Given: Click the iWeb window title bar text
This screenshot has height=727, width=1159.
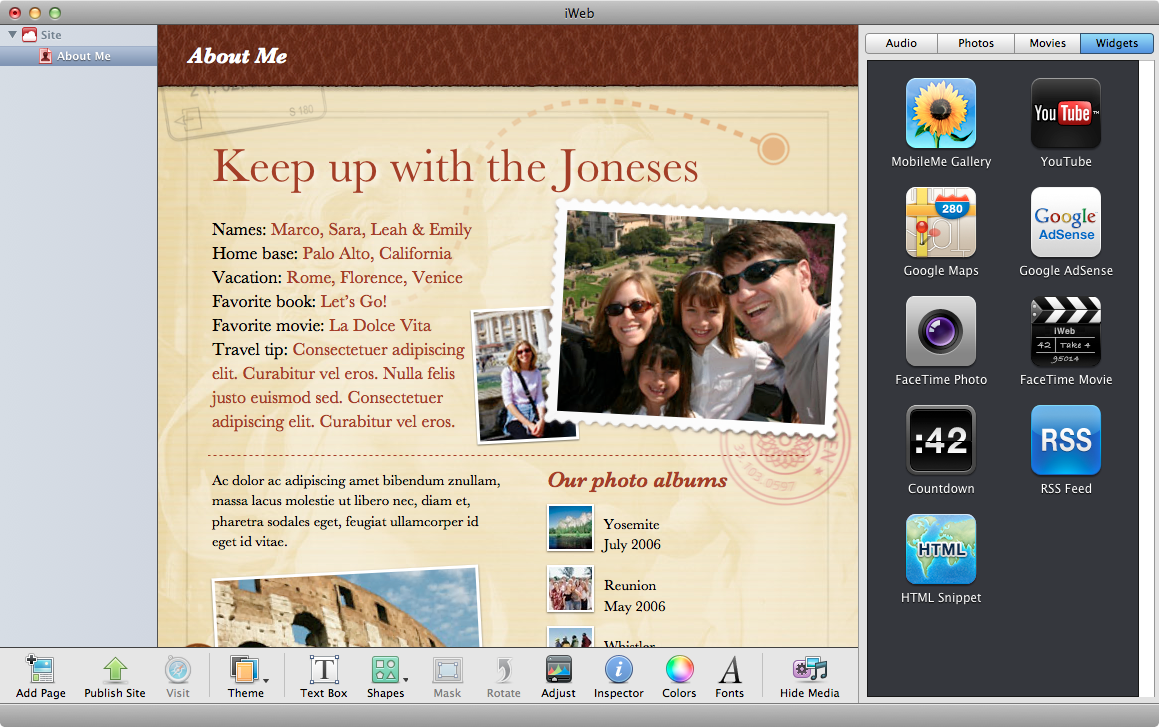Looking at the screenshot, I should 579,13.
